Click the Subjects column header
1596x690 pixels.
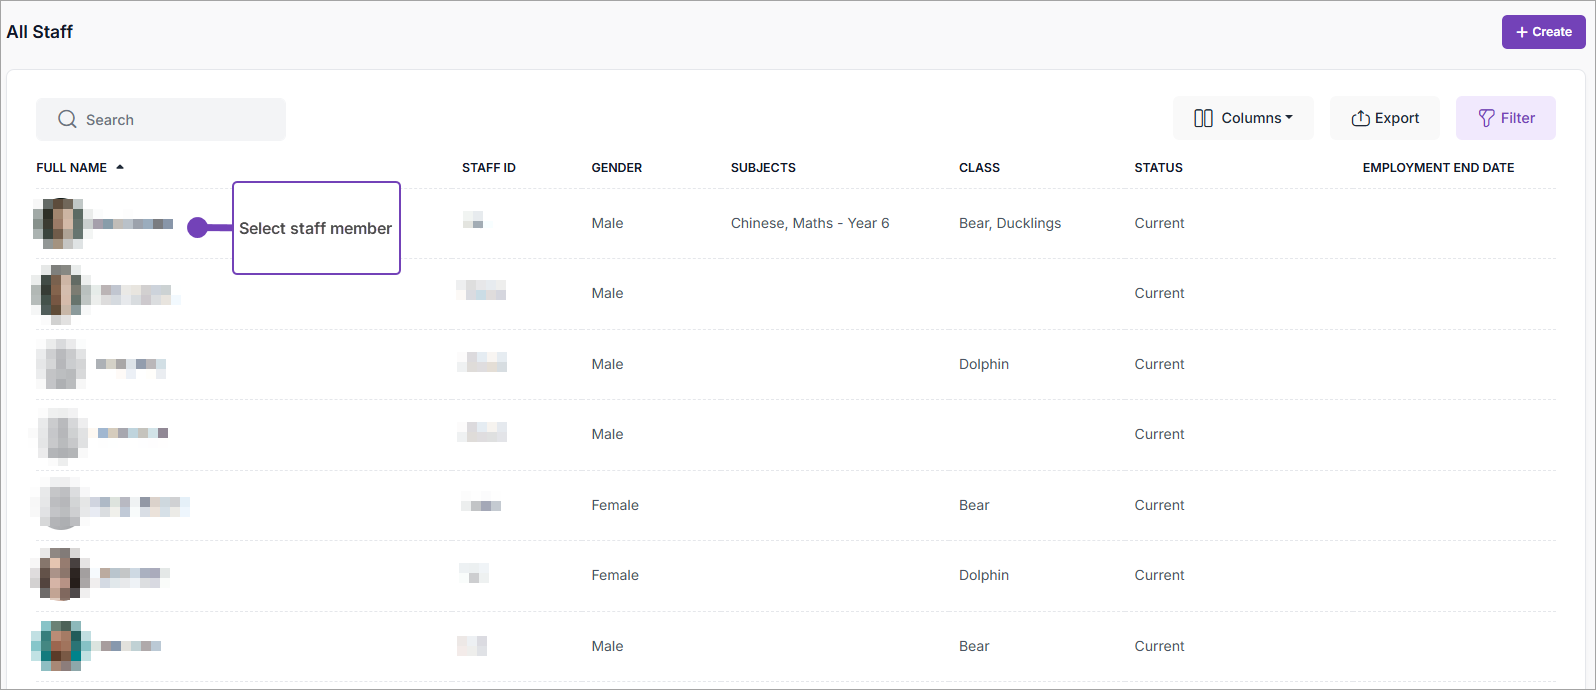point(763,168)
